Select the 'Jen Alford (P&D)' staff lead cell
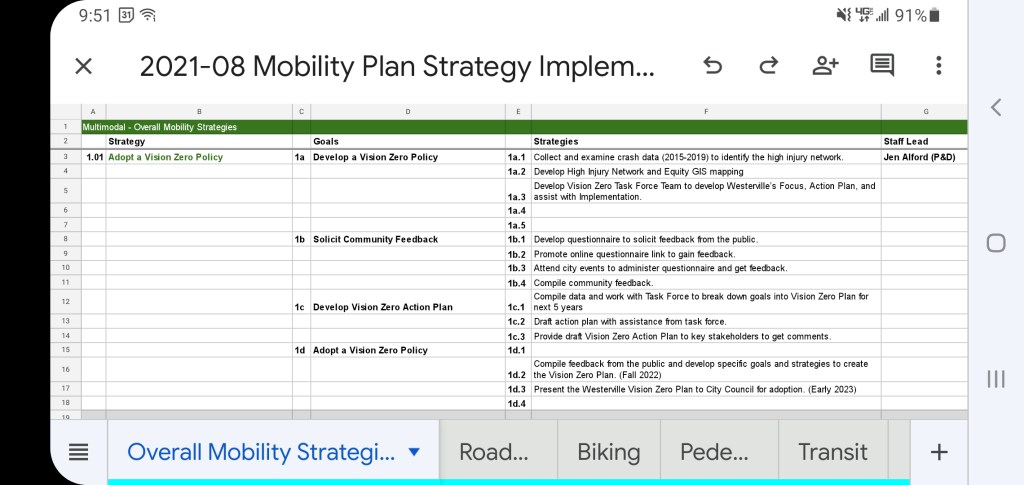Image resolution: width=1024 pixels, height=485 pixels. click(x=923, y=157)
